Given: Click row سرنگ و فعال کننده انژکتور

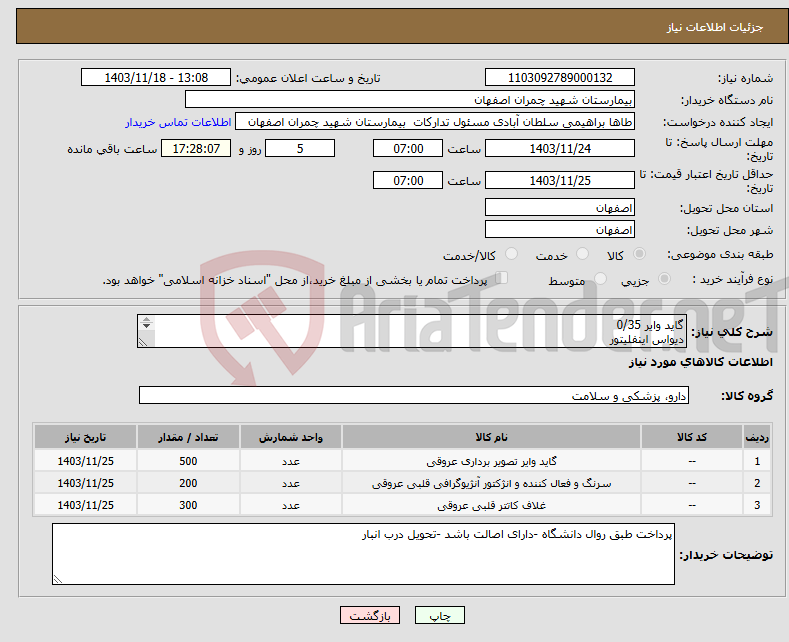Looking at the screenshot, I should (x=402, y=483).
